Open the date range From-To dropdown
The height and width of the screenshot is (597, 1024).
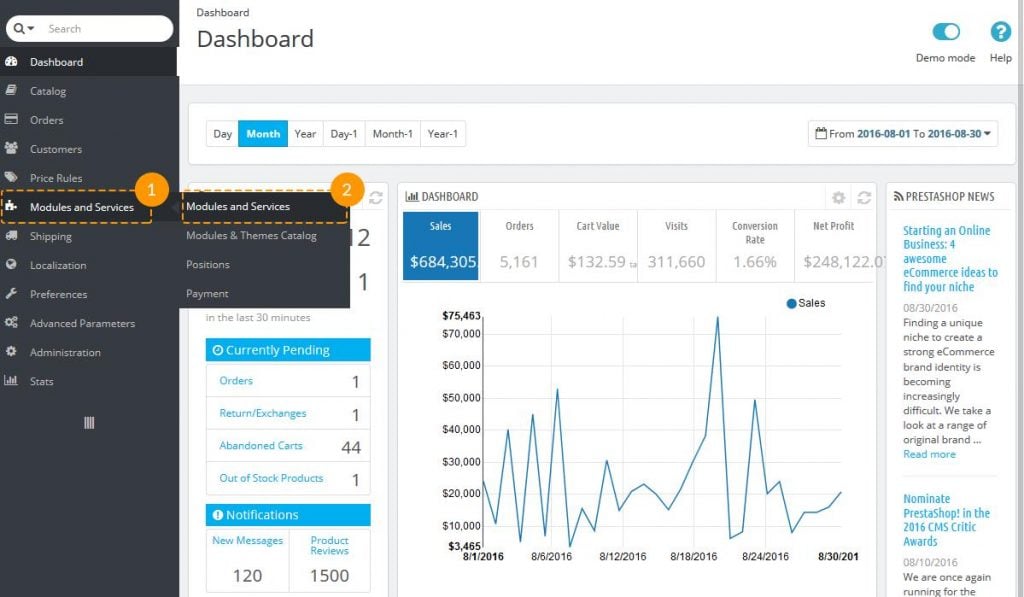pyautogui.click(x=903, y=134)
